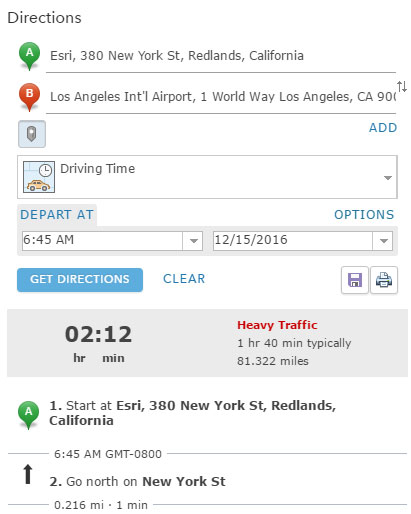Click the GET DIRECTIONS button
The width and height of the screenshot is (411, 514).
point(80,280)
